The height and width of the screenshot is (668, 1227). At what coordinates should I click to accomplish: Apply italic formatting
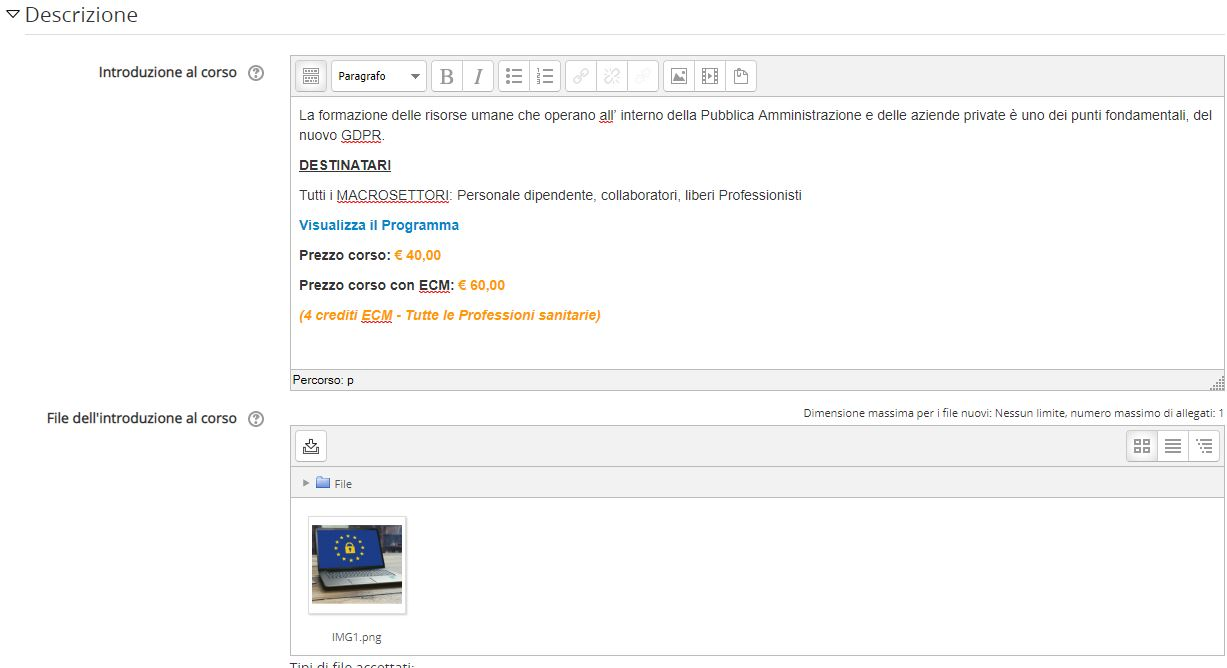[477, 76]
